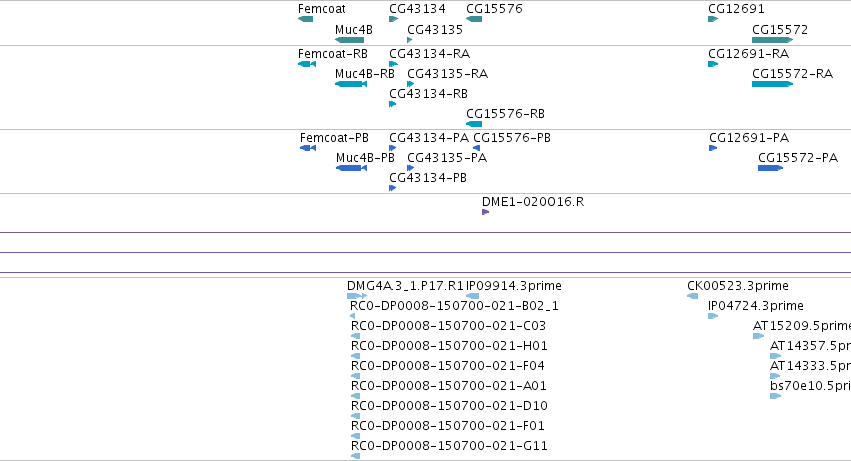Select the CG15576-RB transcript label
Viewport: 851px width, 461px height.
[505, 113]
